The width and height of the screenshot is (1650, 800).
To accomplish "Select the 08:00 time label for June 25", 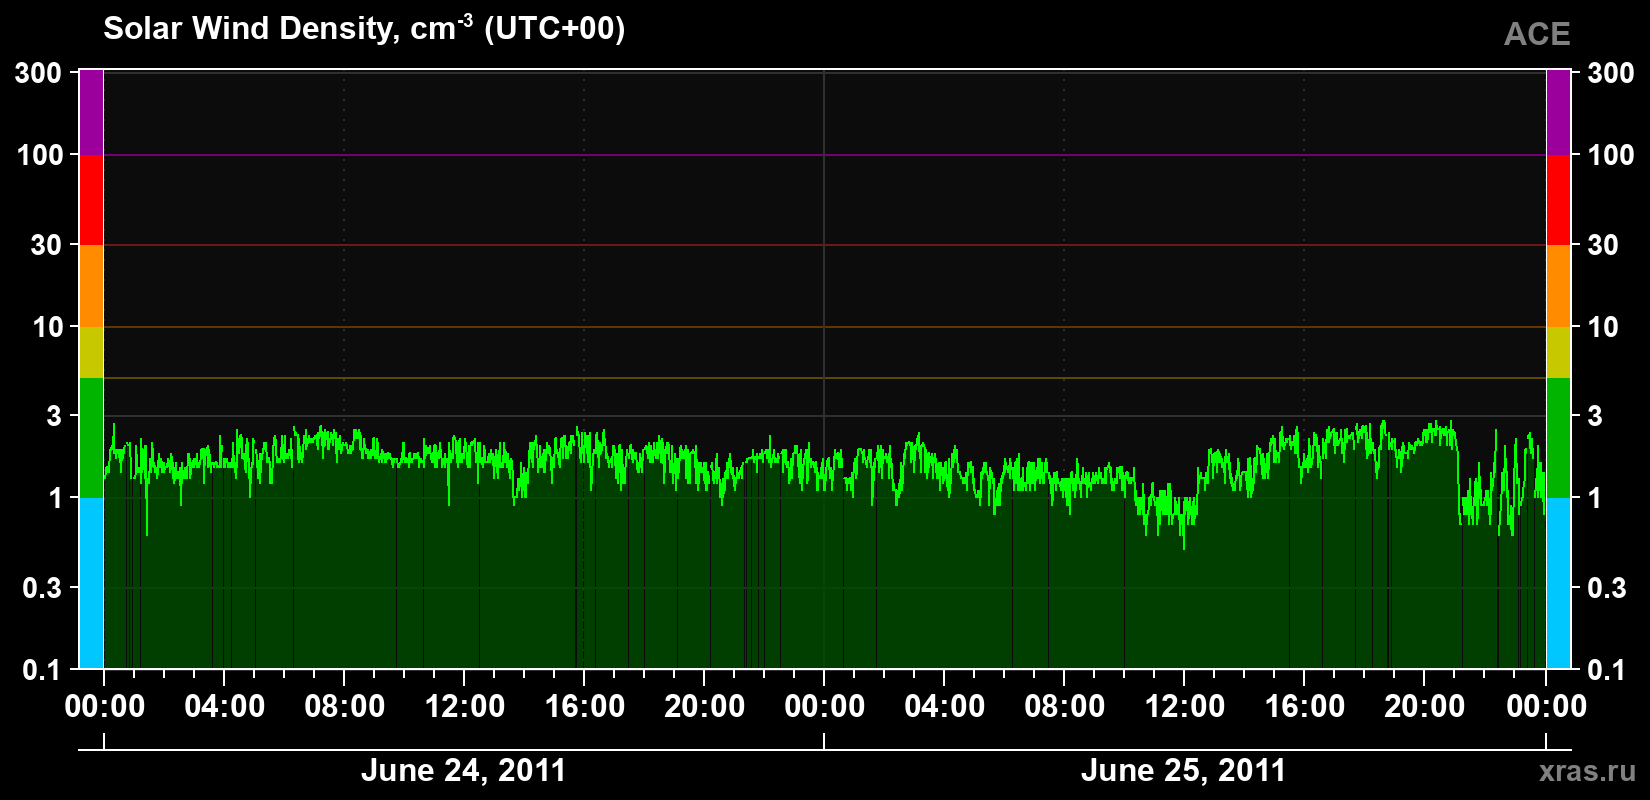I will pos(1064,707).
